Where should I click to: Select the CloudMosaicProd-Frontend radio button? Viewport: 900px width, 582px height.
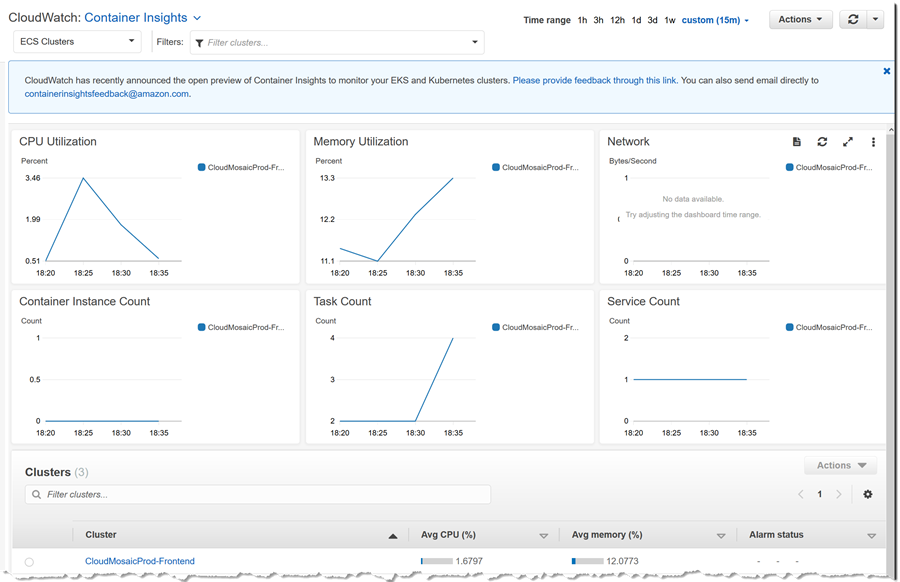click(29, 562)
